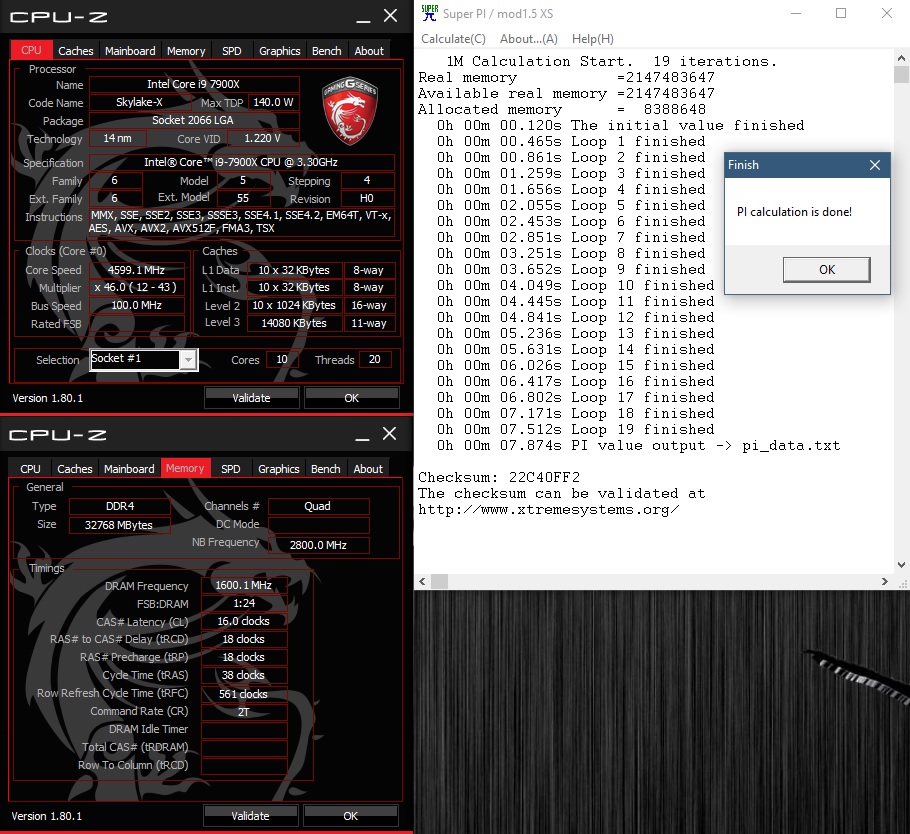The image size is (910, 834).
Task: Click the Bus Speed value 100.0 MHz
Action: (x=136, y=305)
